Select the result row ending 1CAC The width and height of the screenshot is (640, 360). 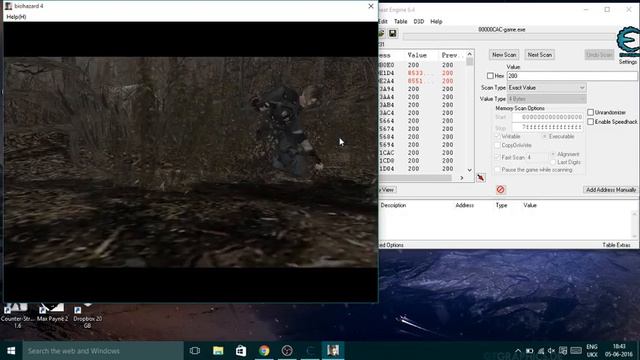point(422,153)
